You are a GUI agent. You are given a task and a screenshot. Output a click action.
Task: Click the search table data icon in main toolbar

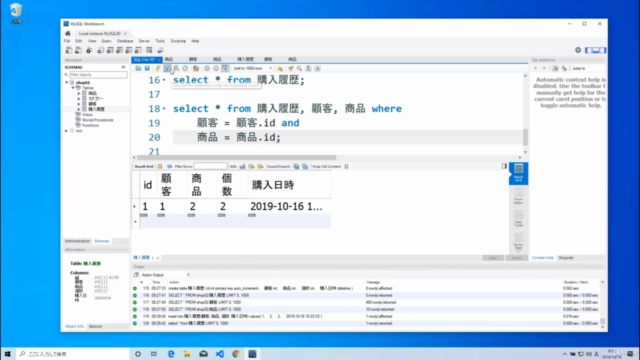point(149,50)
